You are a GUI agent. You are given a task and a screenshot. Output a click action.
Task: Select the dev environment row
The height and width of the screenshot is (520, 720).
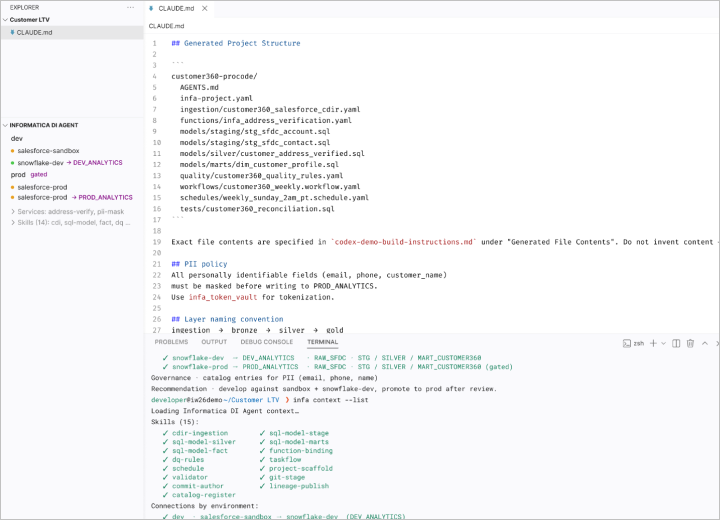click(x=17, y=138)
